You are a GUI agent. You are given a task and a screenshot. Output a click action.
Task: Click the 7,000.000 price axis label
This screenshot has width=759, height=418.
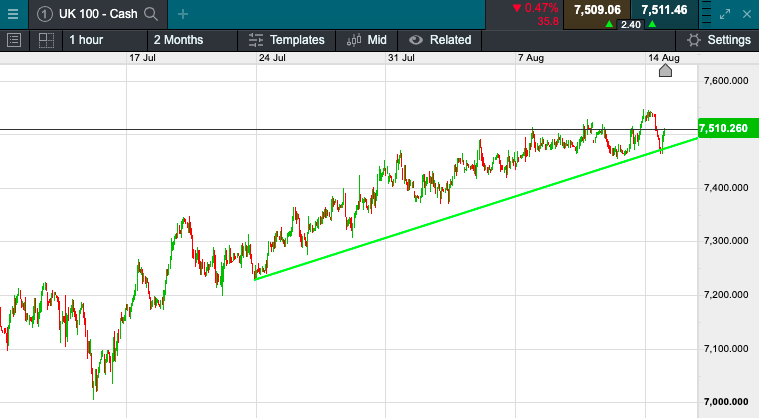(x=726, y=402)
